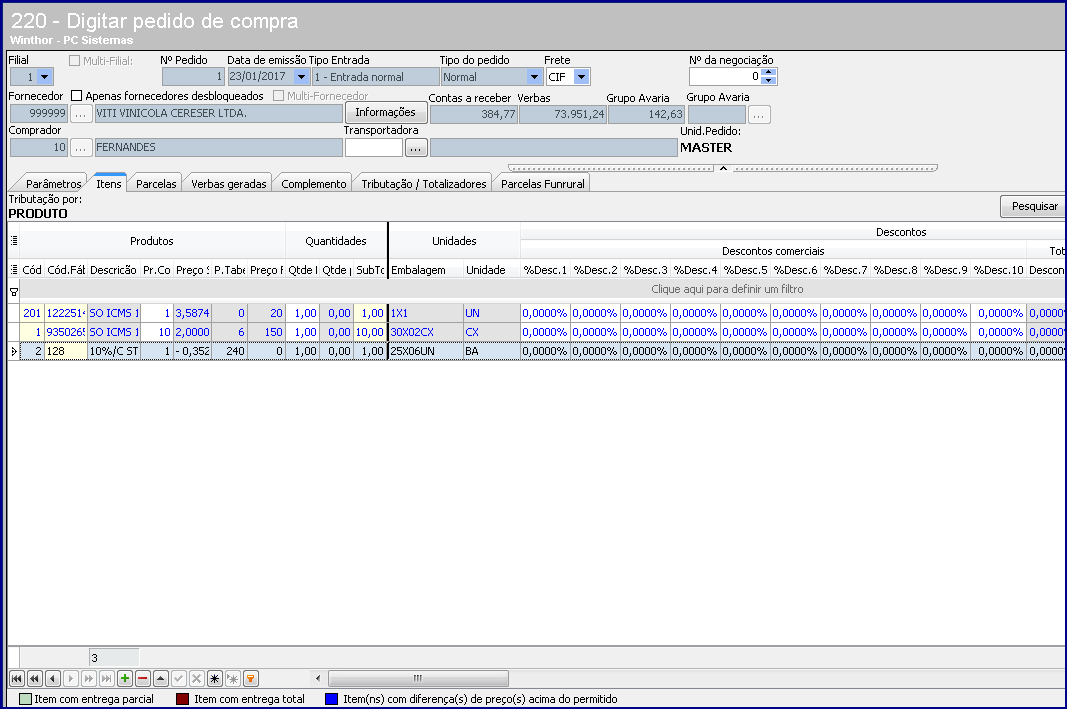Click light green Item com entrega parcial swatch
The width and height of the screenshot is (1067, 709).
(25, 699)
